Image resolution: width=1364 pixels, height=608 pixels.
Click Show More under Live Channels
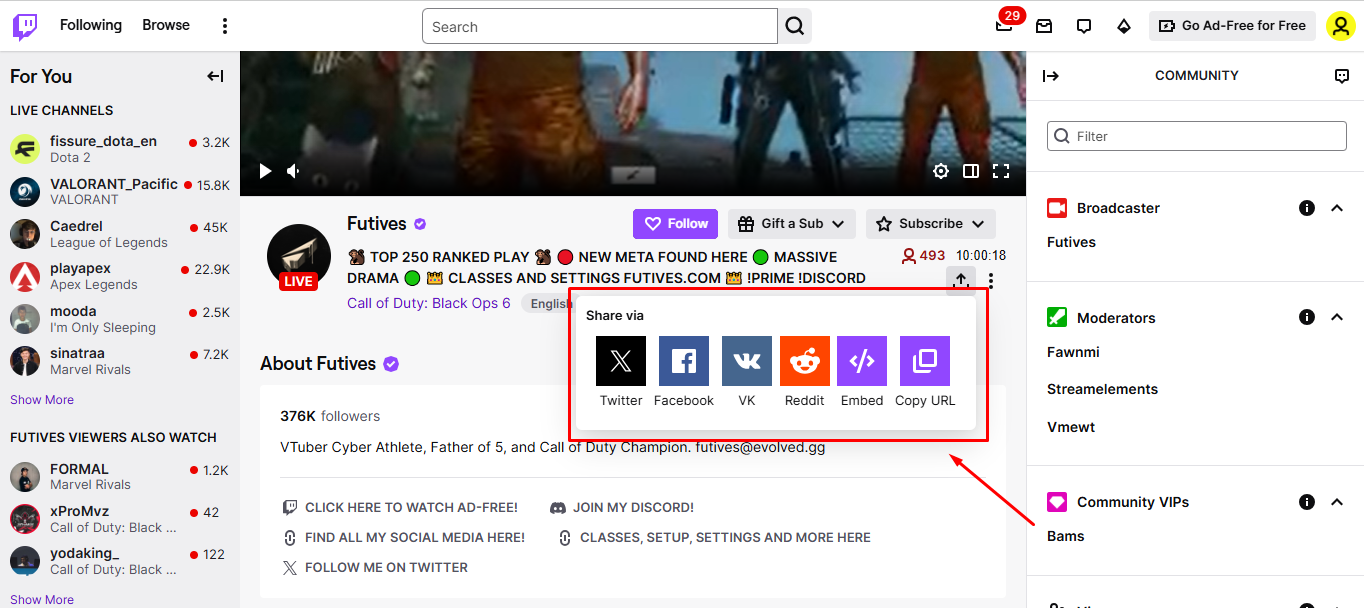click(42, 400)
